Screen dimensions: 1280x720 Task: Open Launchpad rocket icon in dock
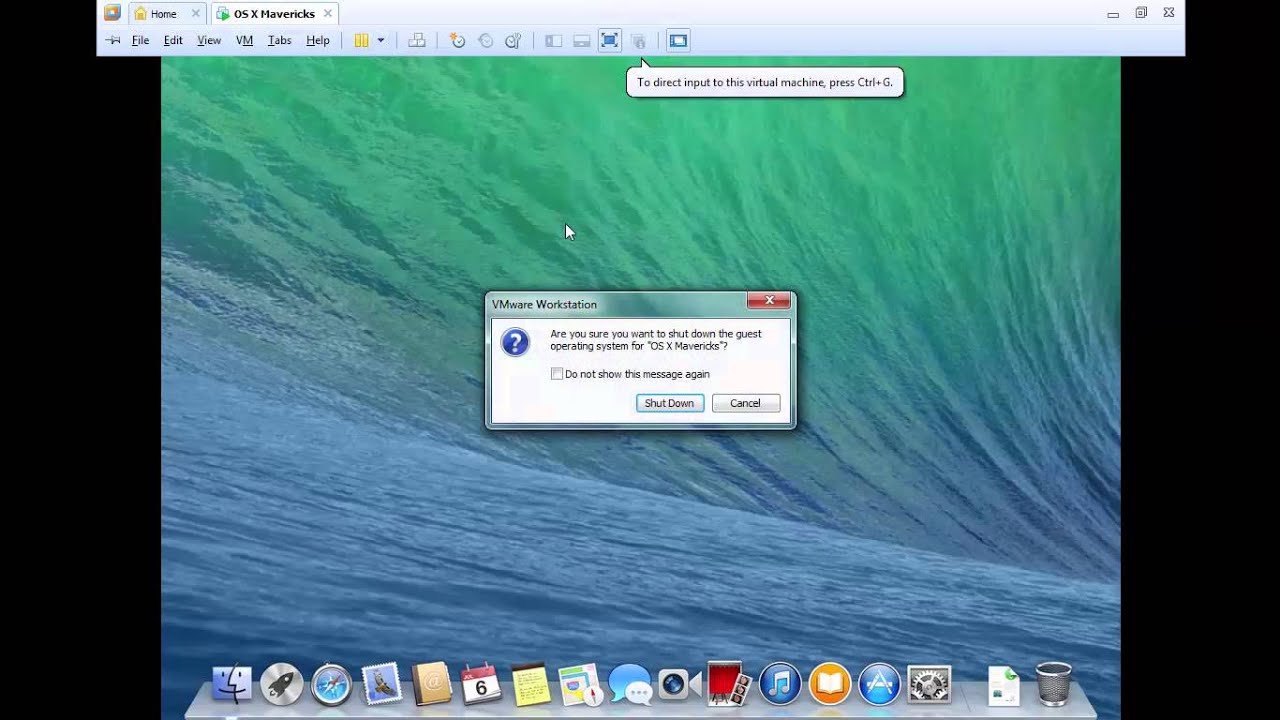[x=282, y=684]
